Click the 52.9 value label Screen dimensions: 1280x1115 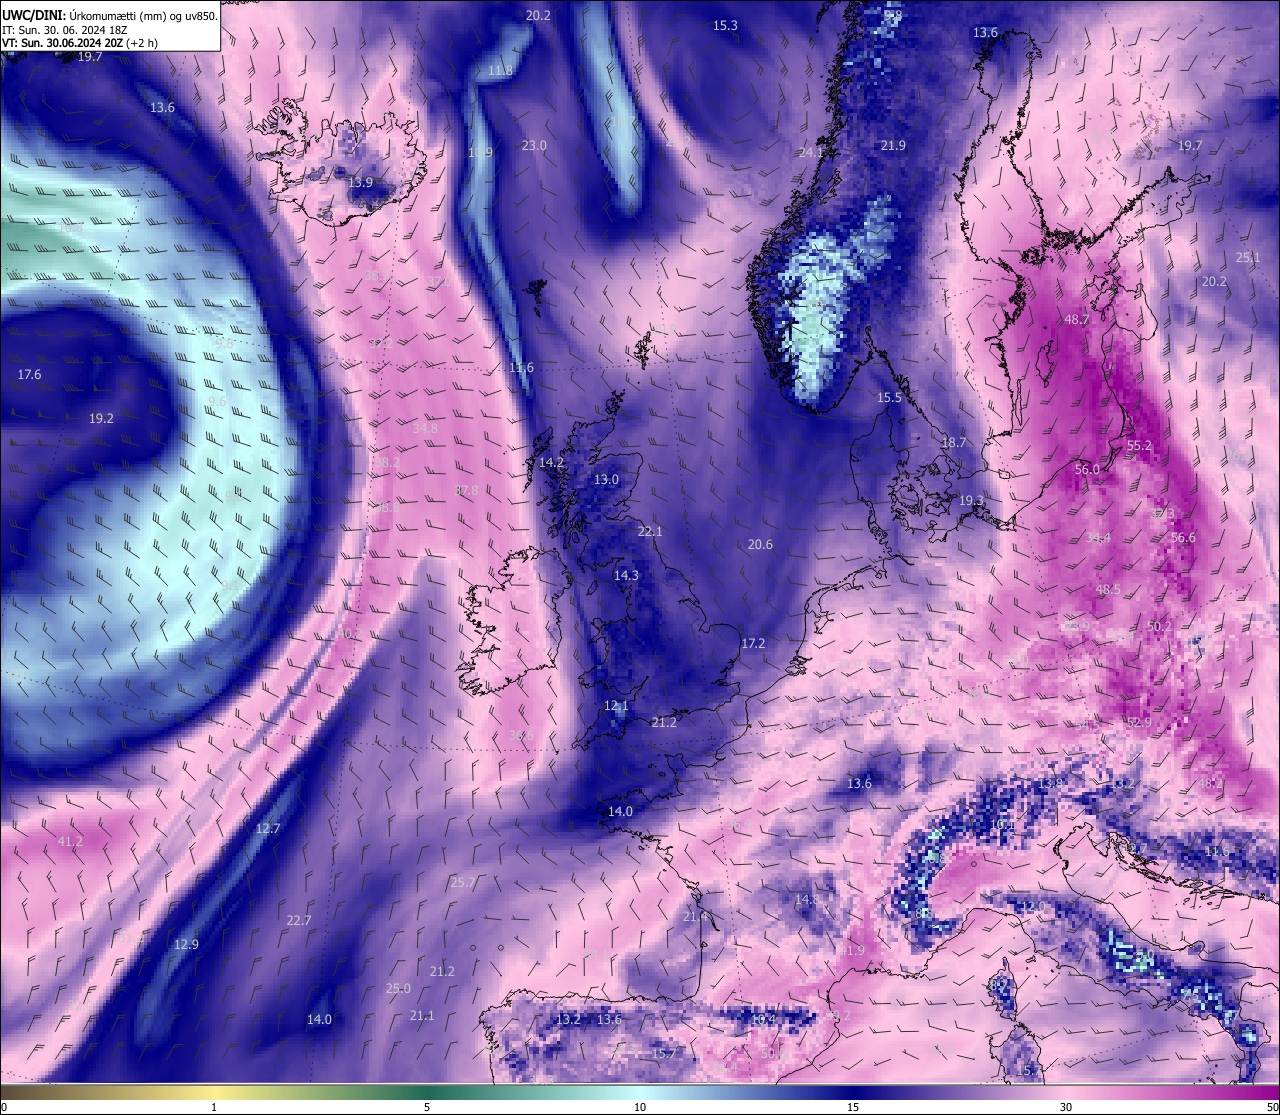click(x=1139, y=722)
